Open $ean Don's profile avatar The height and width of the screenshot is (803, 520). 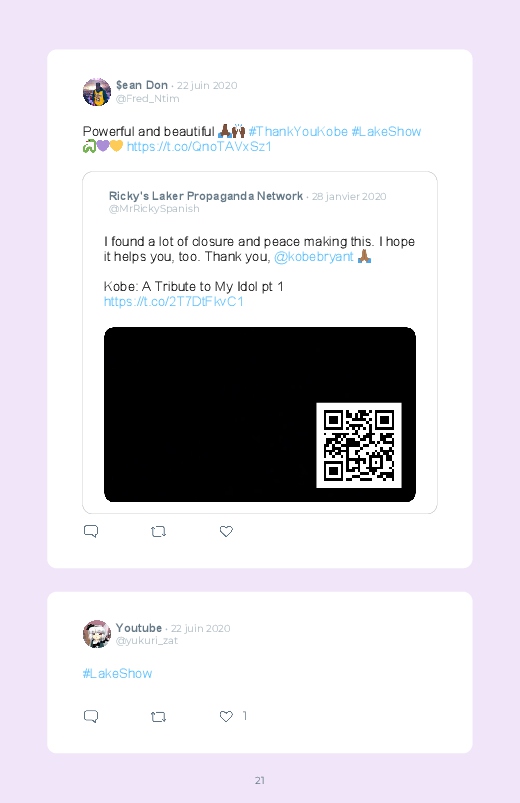click(97, 92)
